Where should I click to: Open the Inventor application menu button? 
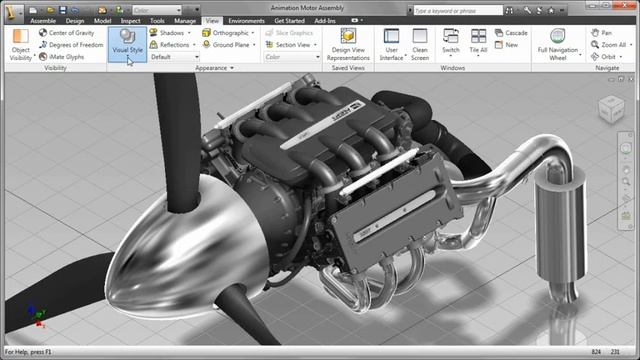[x=13, y=12]
